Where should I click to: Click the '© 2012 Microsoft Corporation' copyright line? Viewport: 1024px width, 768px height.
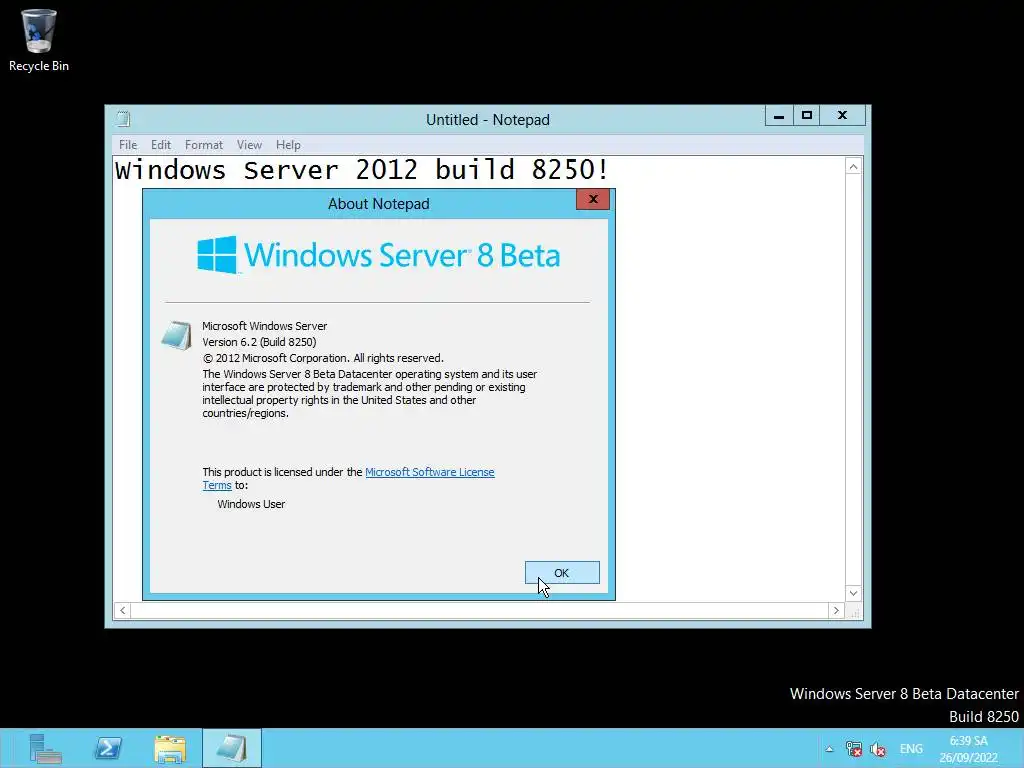coord(323,358)
